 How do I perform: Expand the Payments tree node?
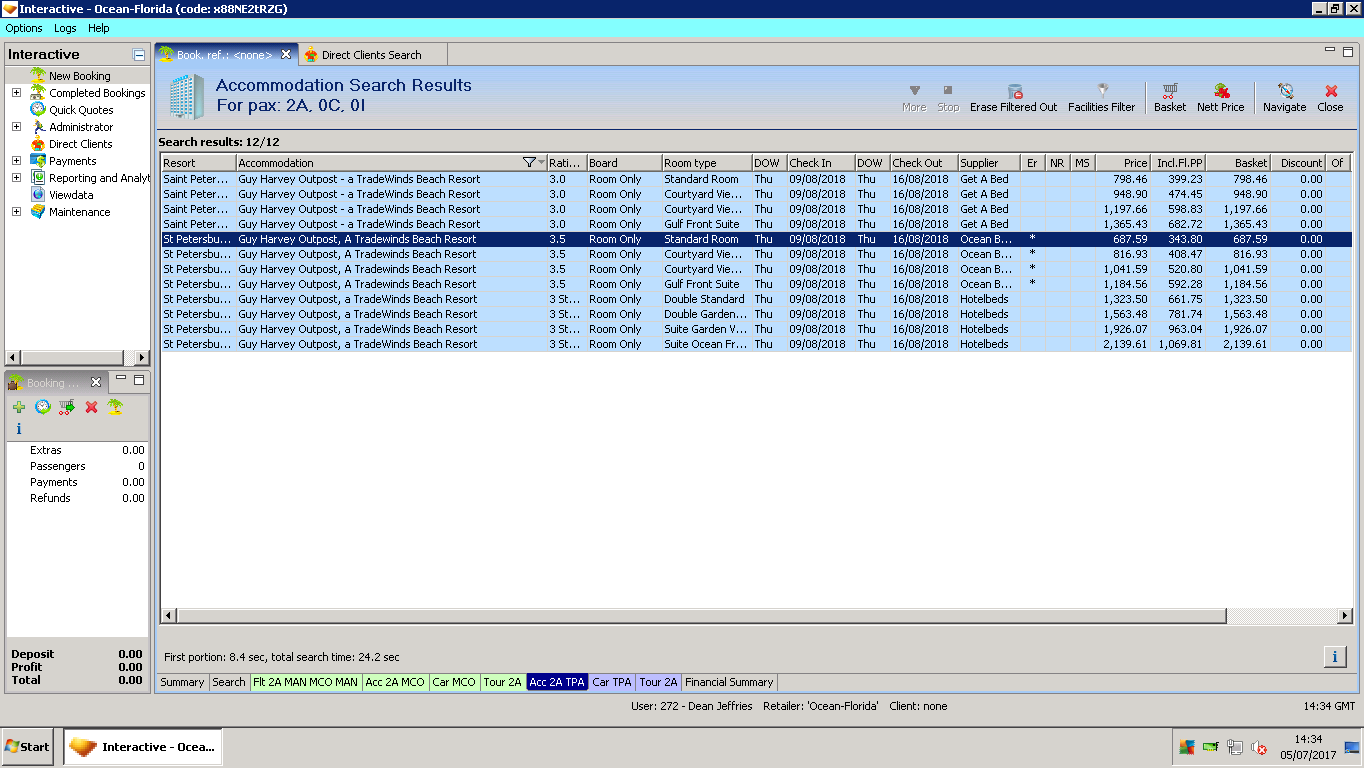pyautogui.click(x=16, y=161)
